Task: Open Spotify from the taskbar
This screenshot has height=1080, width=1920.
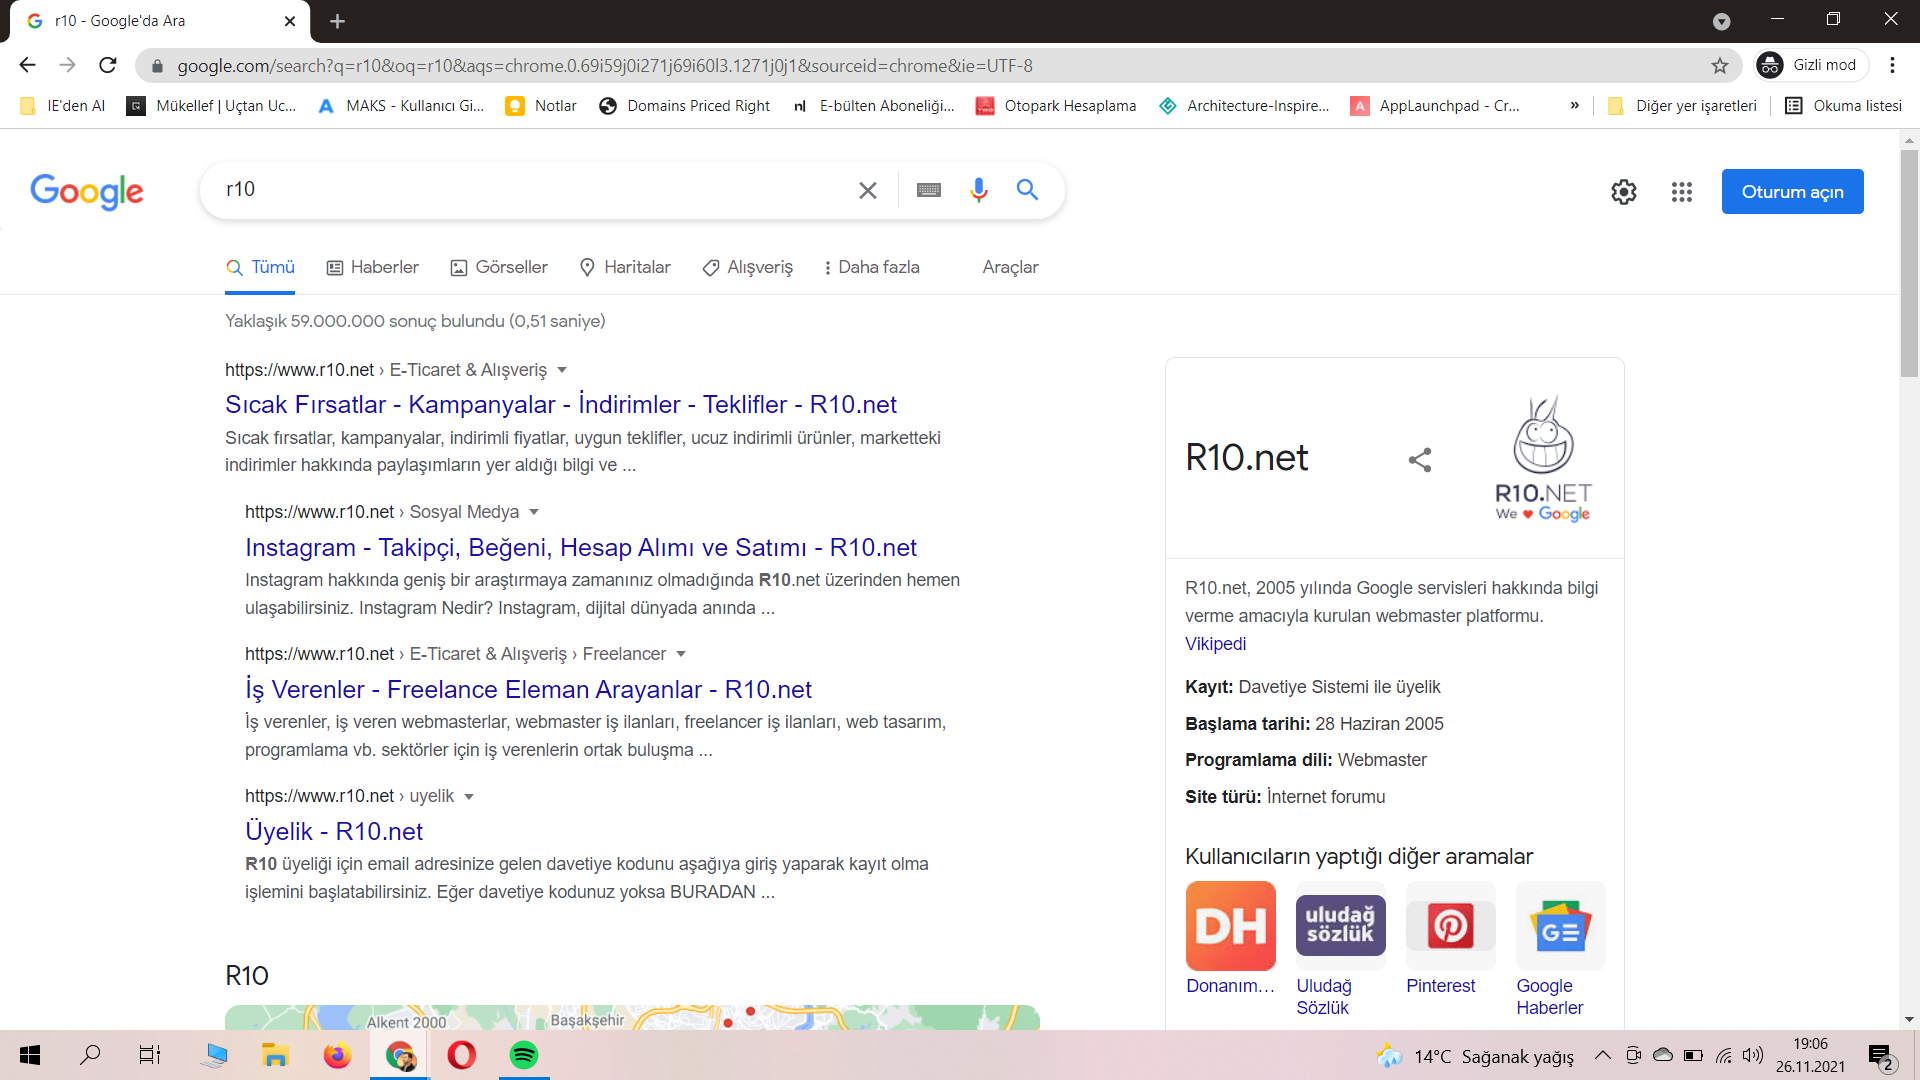Action: (x=523, y=1055)
